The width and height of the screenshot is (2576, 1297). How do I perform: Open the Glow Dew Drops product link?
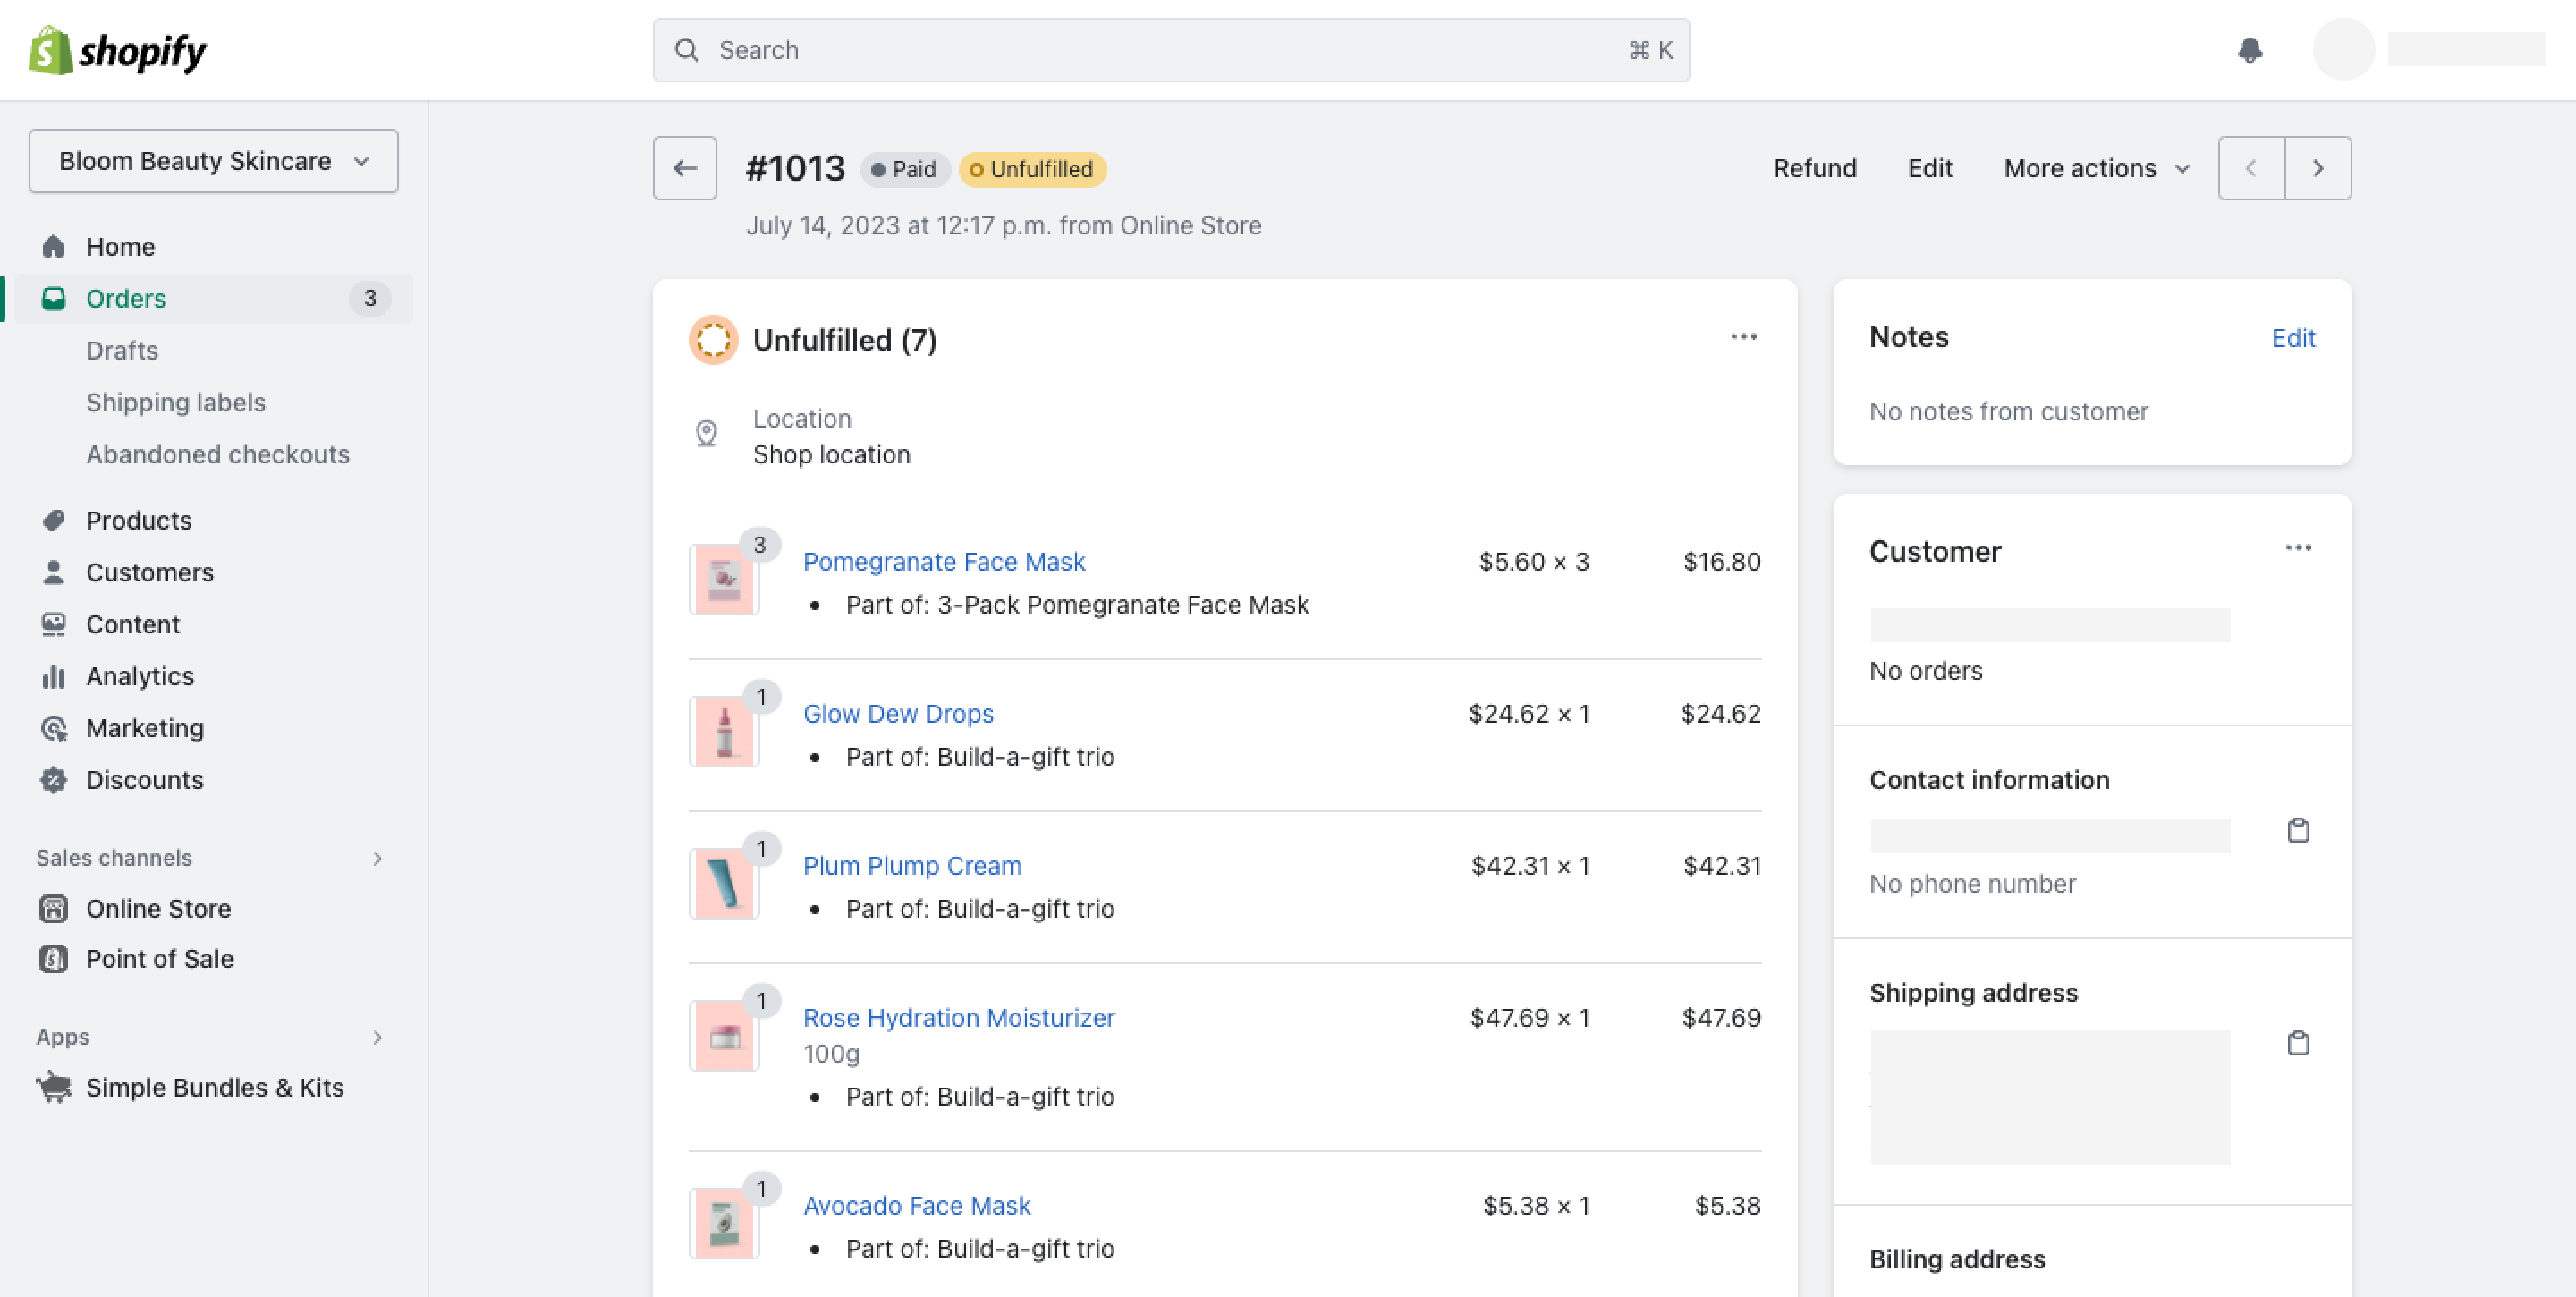tap(898, 714)
